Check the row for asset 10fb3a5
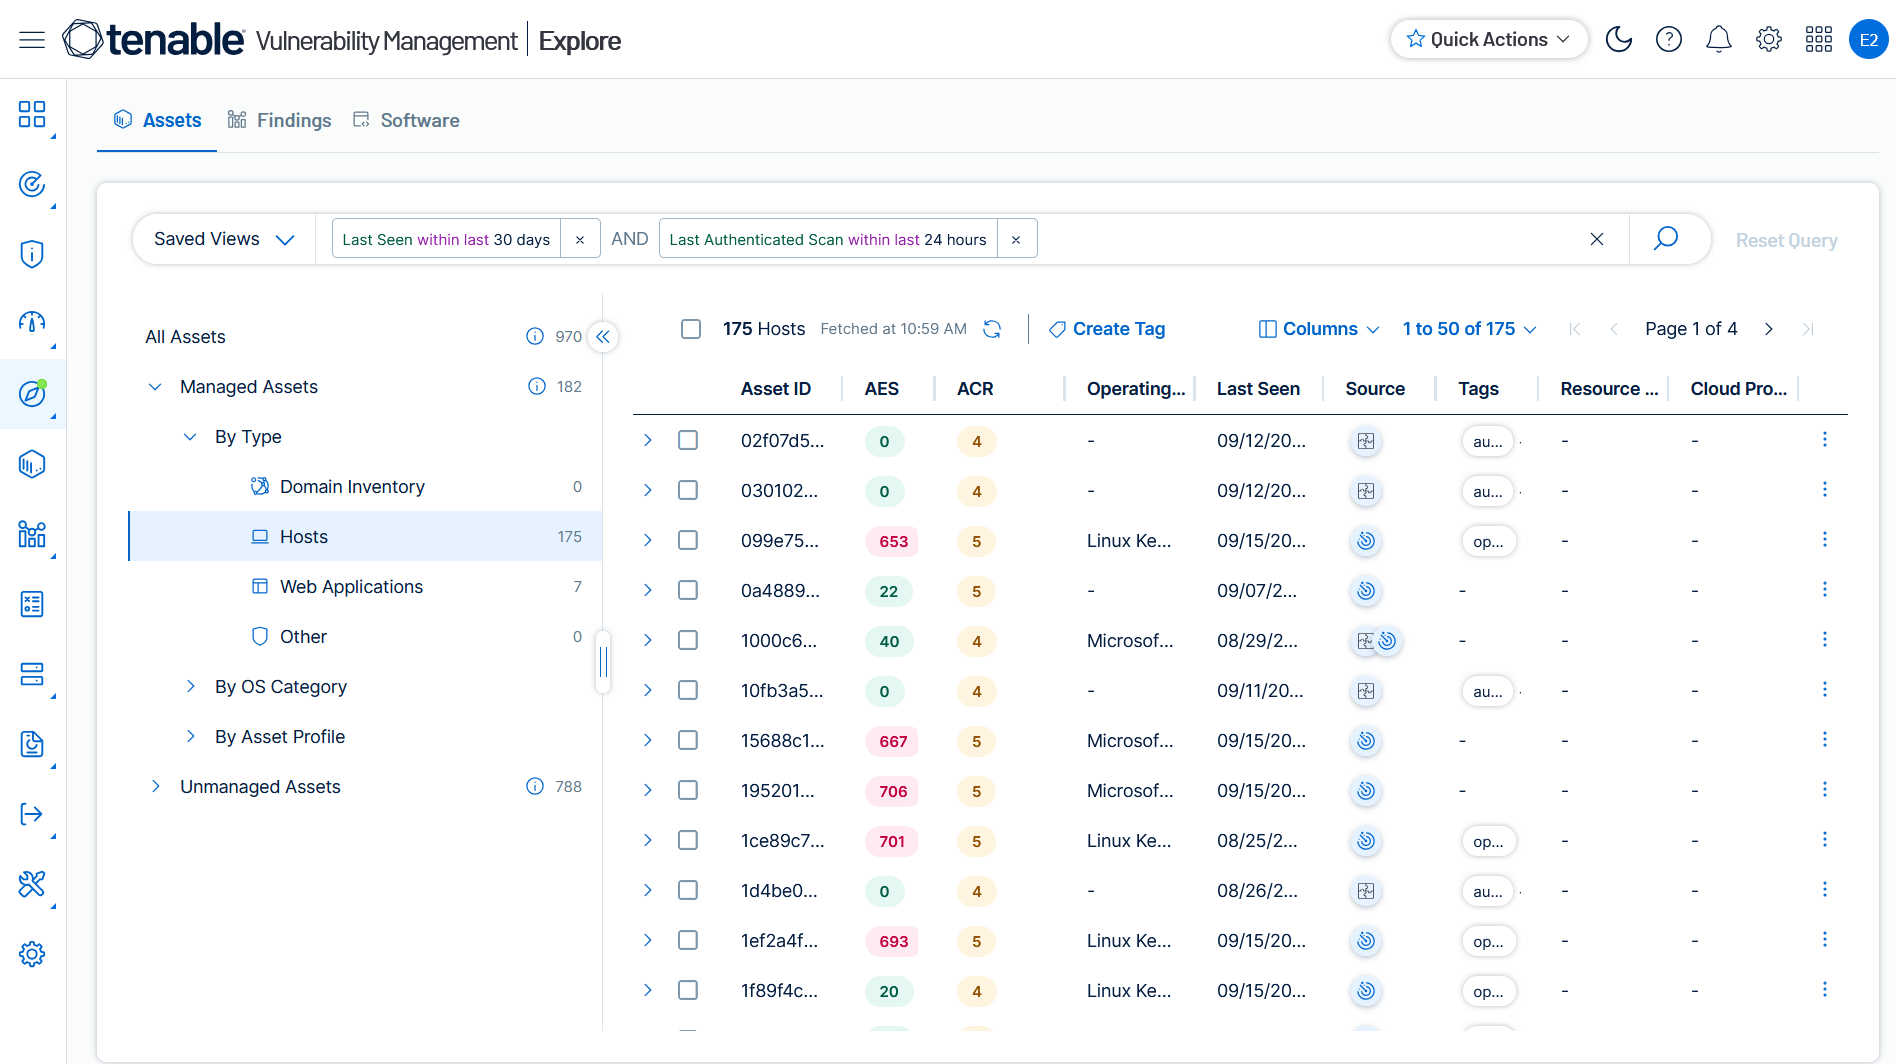Image resolution: width=1896 pixels, height=1064 pixels. (688, 690)
